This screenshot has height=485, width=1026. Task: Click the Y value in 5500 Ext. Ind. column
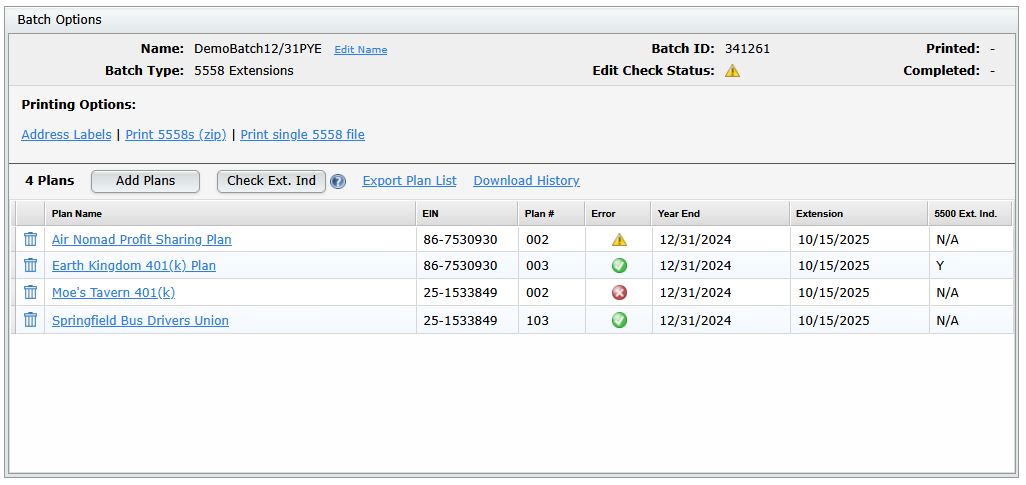coord(940,266)
